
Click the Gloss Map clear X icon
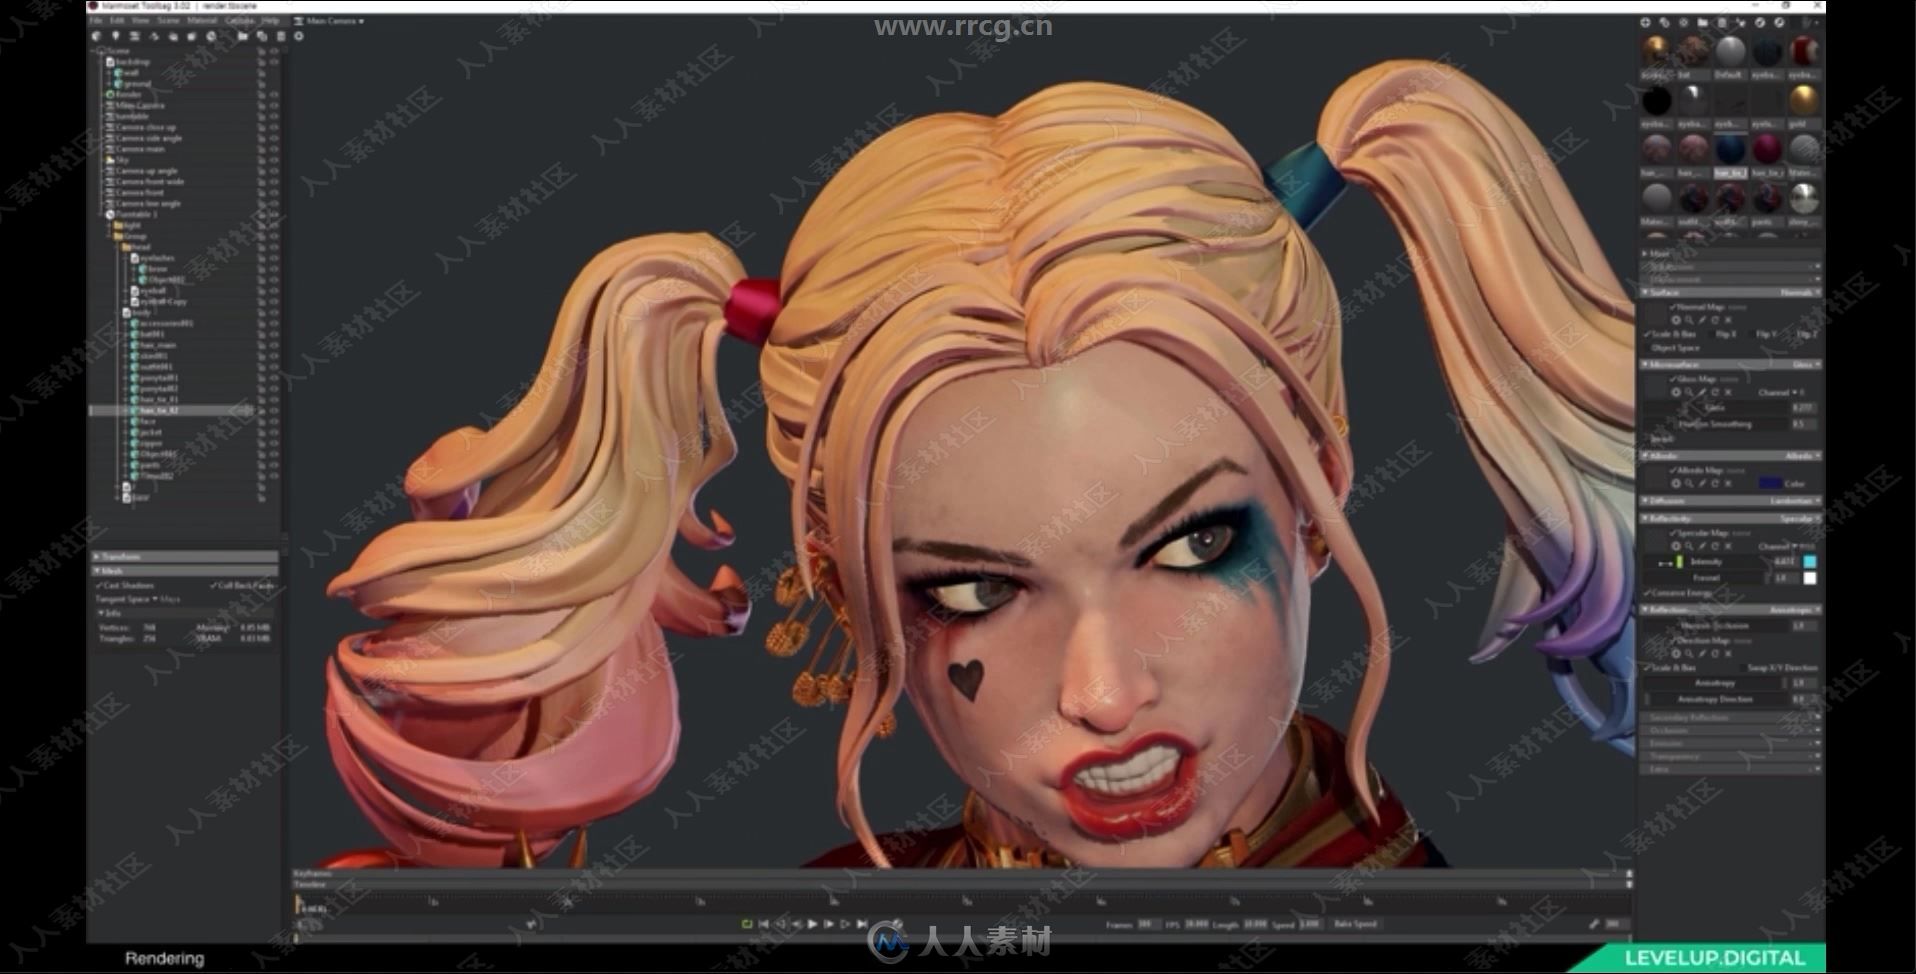click(x=1727, y=392)
